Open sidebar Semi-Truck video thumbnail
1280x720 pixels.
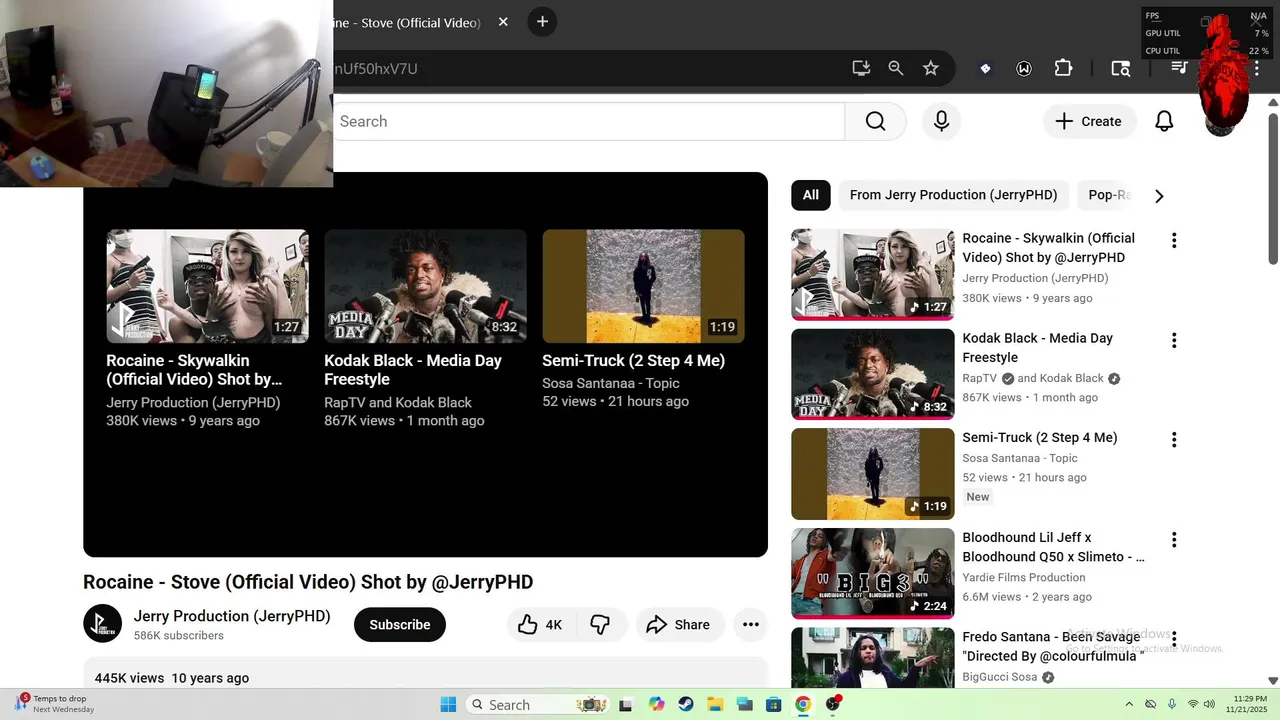click(x=873, y=474)
